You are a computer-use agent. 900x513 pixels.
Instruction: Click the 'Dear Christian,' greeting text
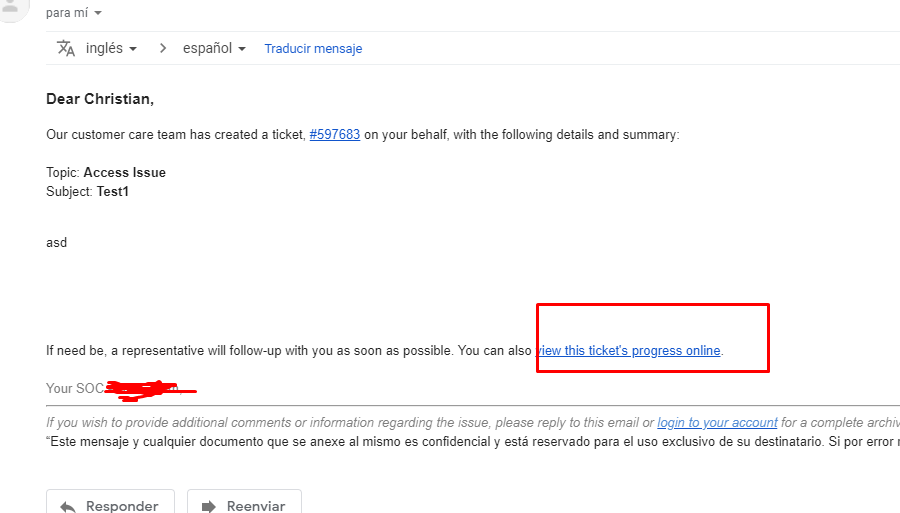(x=100, y=99)
